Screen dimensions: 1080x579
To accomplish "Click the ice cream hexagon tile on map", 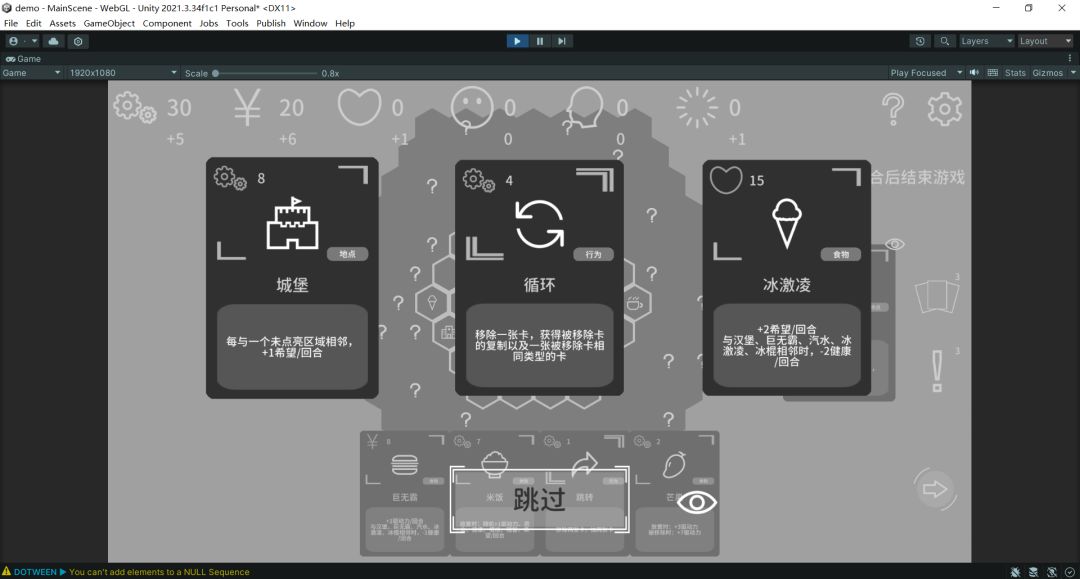I will click(432, 302).
